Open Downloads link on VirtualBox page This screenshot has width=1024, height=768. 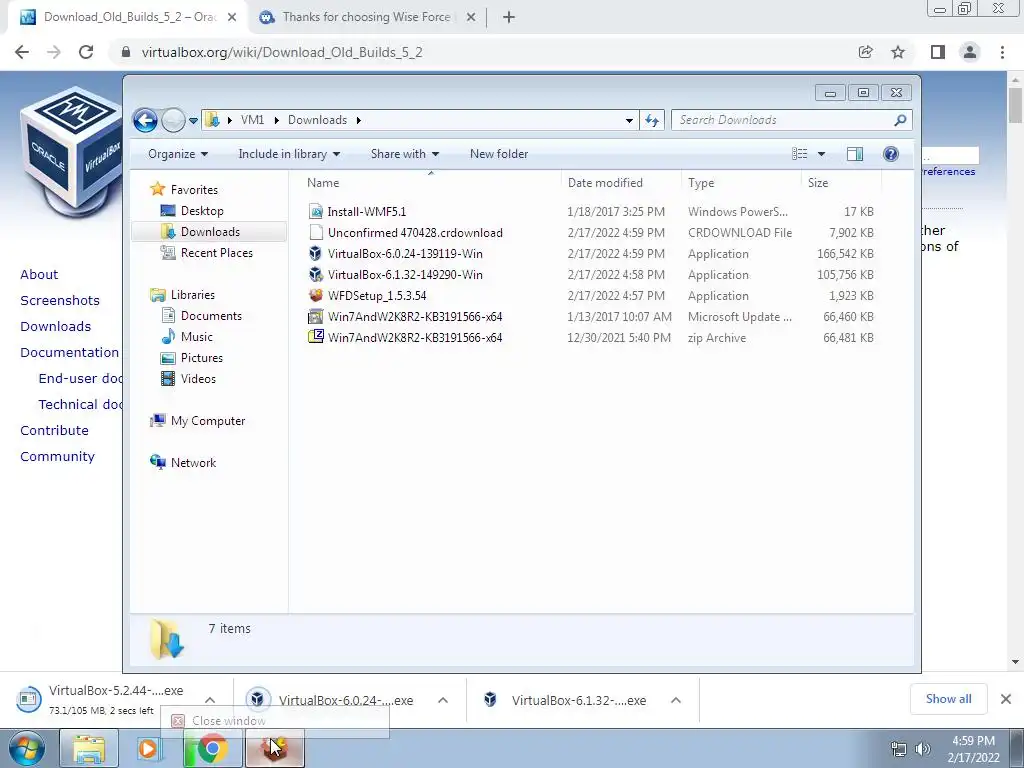click(56, 327)
